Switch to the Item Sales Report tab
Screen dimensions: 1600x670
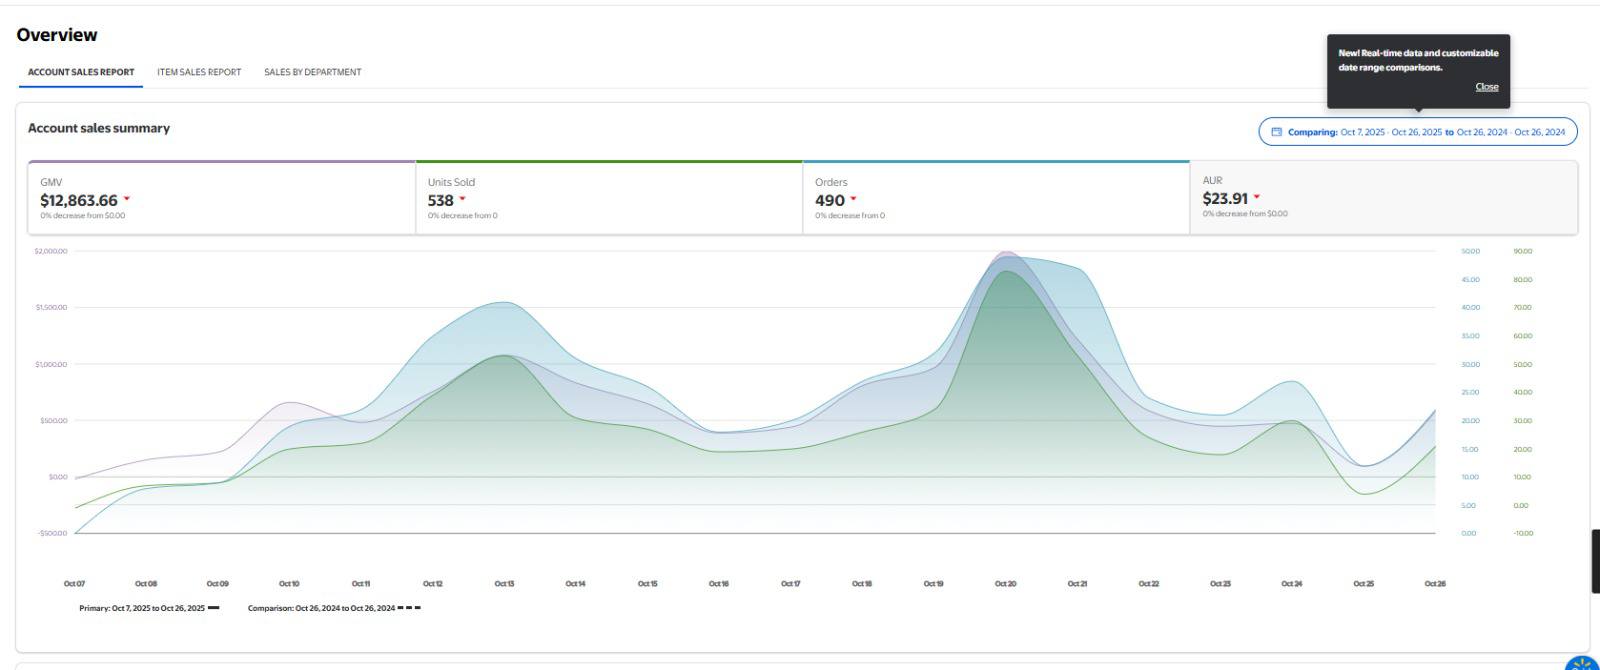point(199,72)
